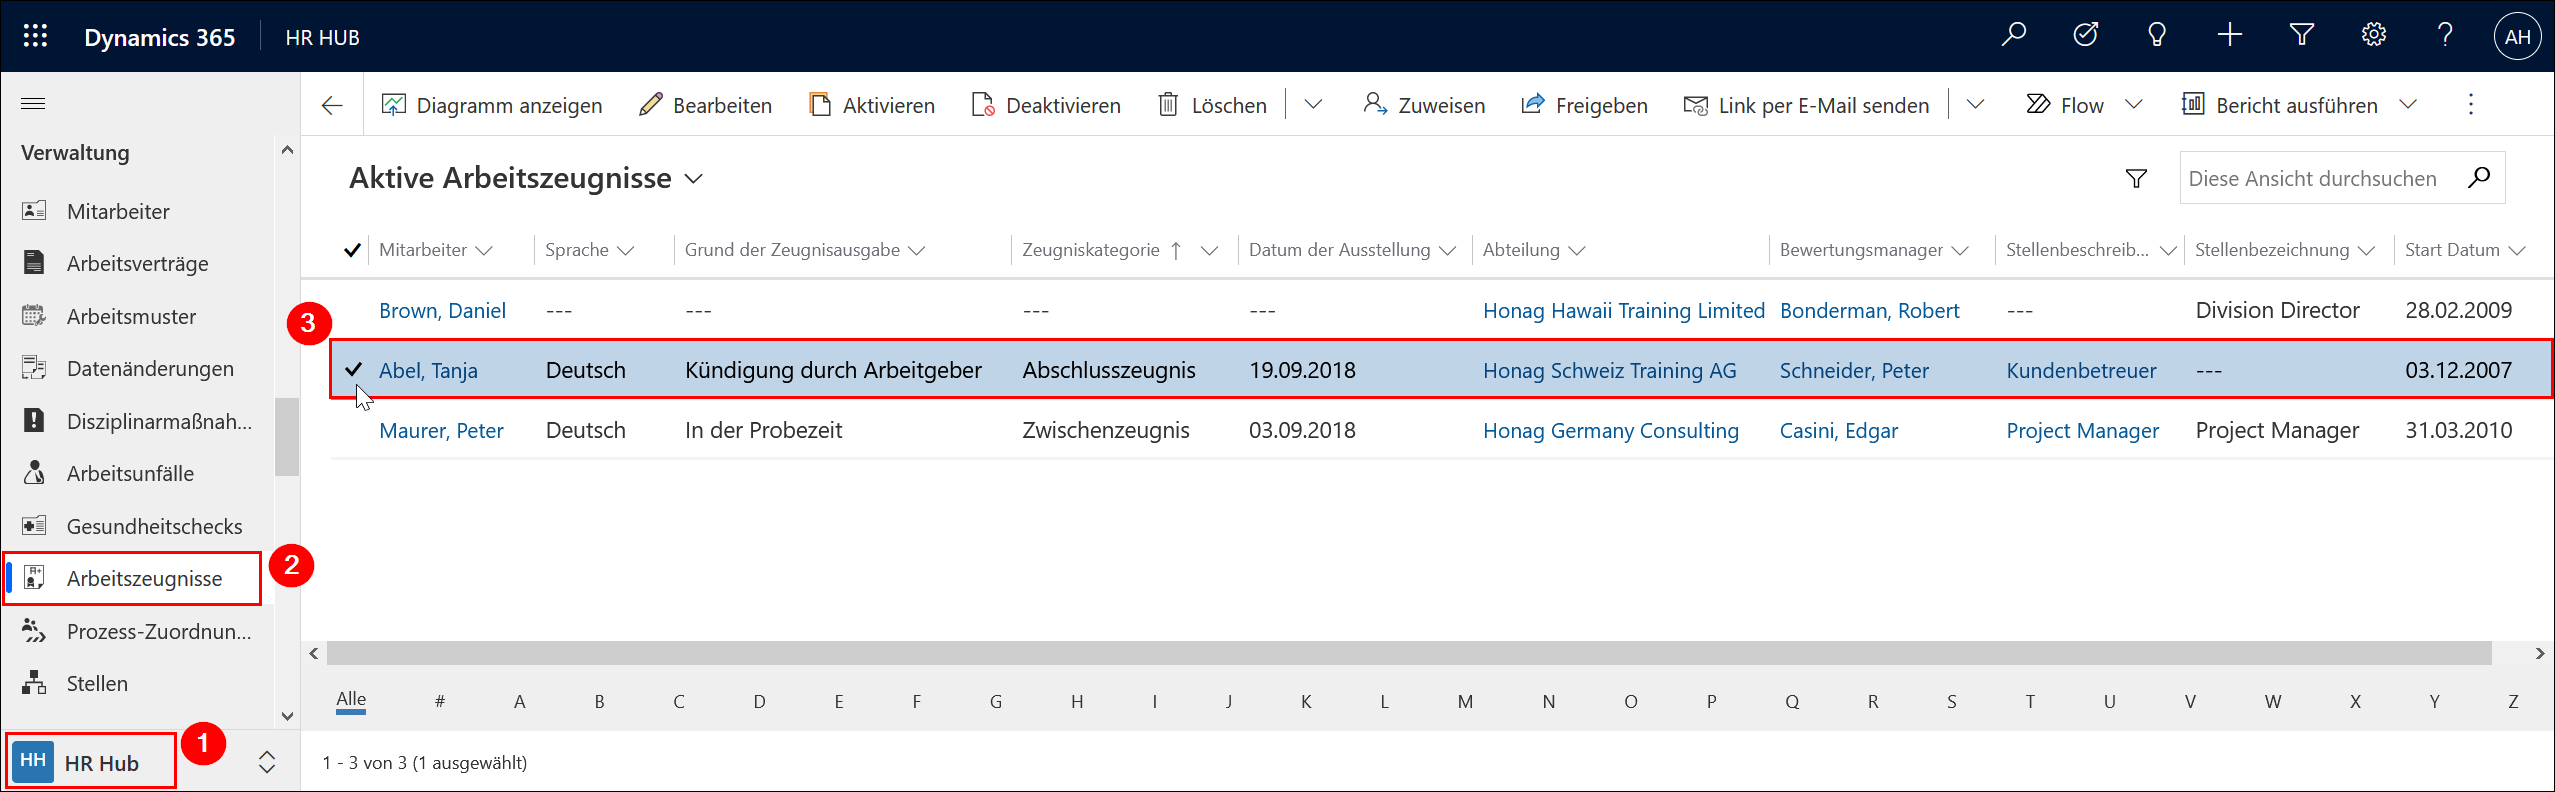Open the Brown, Daniel record link
Viewport: 2555px width, 792px height.
pyautogui.click(x=442, y=311)
